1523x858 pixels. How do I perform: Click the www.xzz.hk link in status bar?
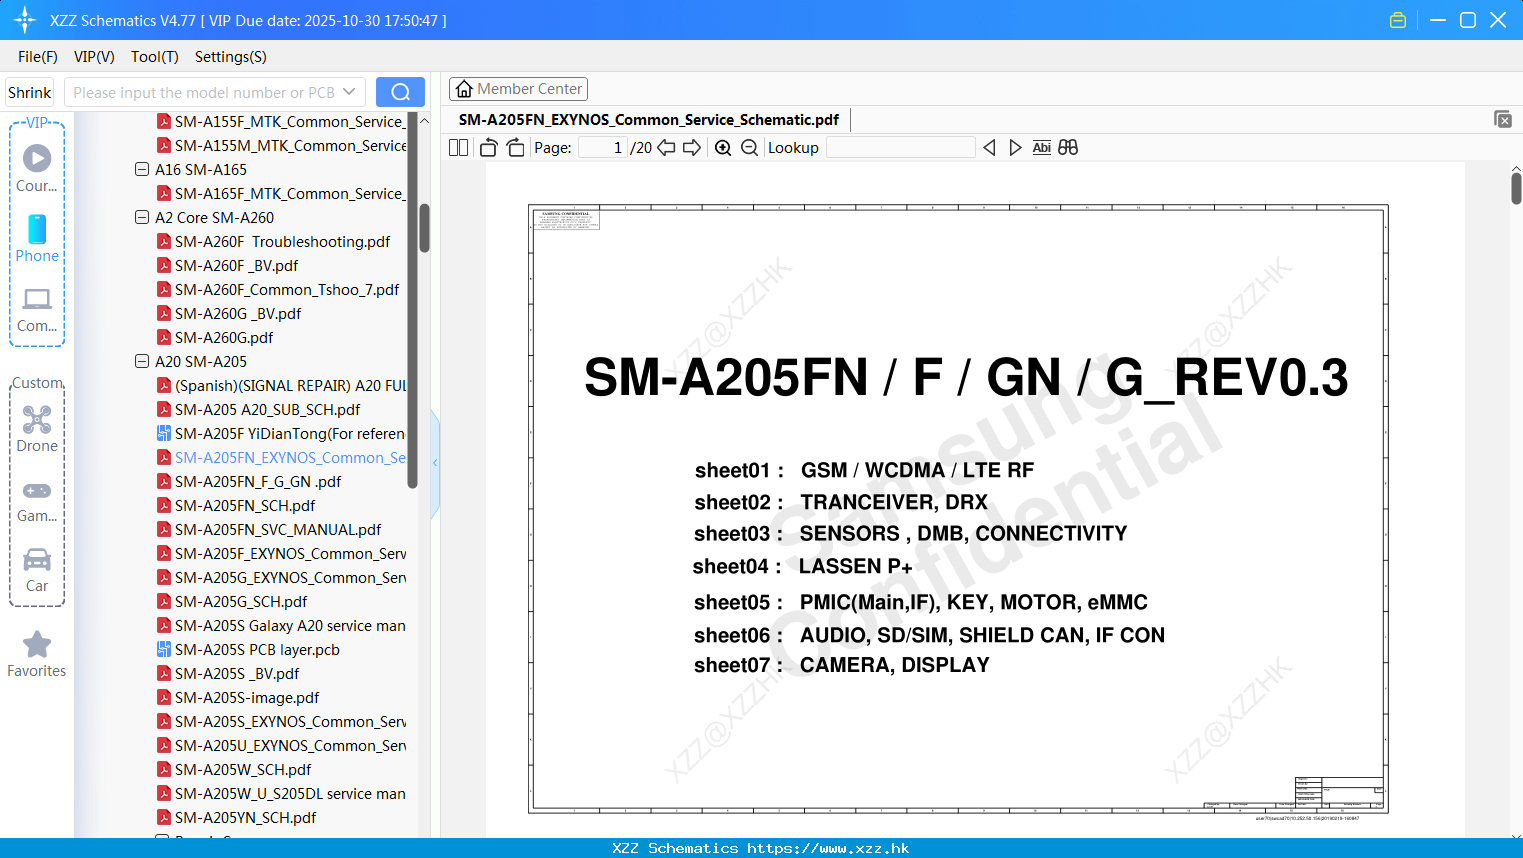pyautogui.click(x=828, y=848)
